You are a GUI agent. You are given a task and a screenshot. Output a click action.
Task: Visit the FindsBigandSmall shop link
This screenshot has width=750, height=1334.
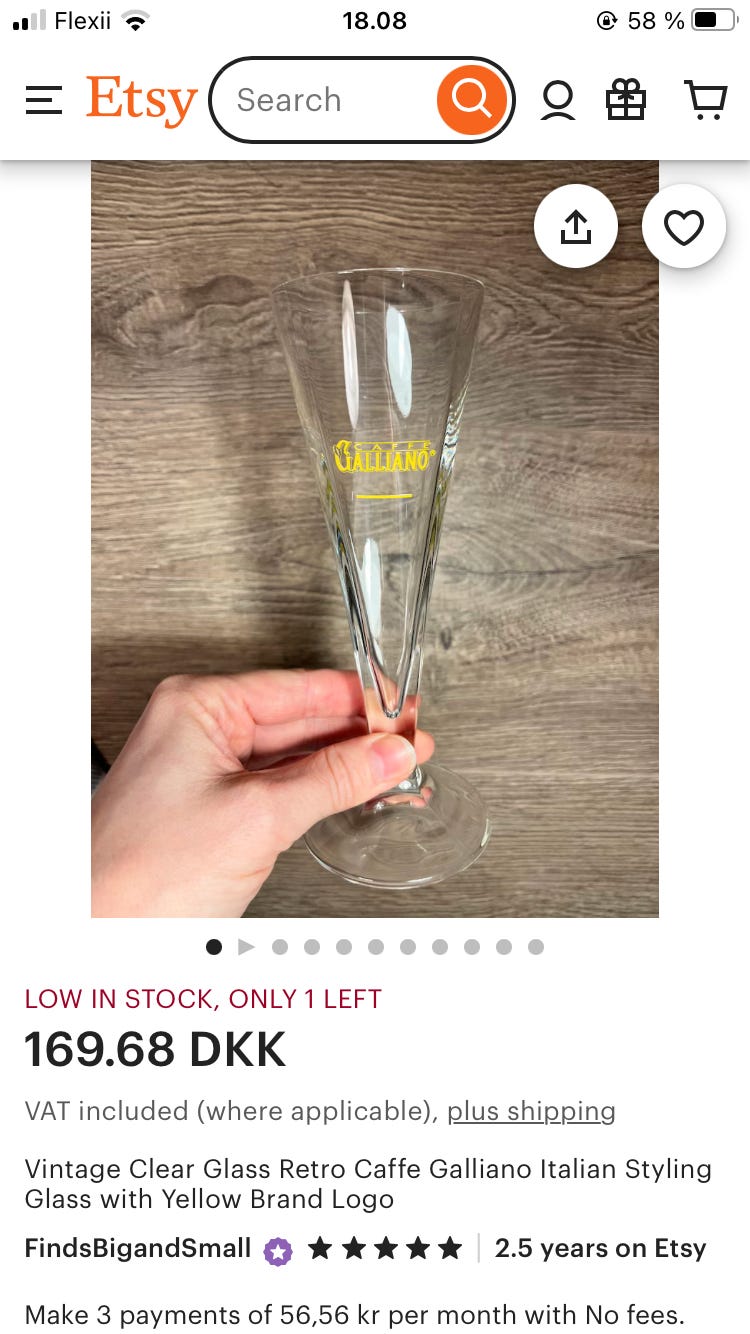pos(138,1248)
